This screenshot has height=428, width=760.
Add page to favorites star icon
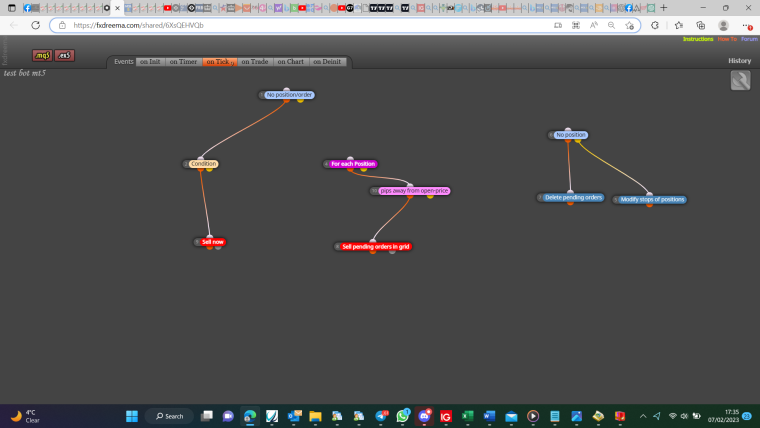coord(629,25)
